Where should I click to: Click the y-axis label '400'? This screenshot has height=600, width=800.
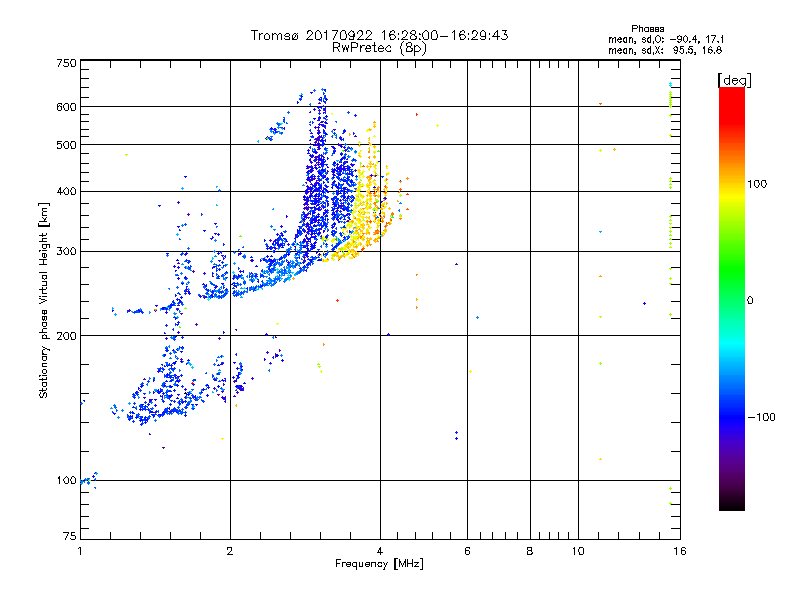pyautogui.click(x=67, y=192)
